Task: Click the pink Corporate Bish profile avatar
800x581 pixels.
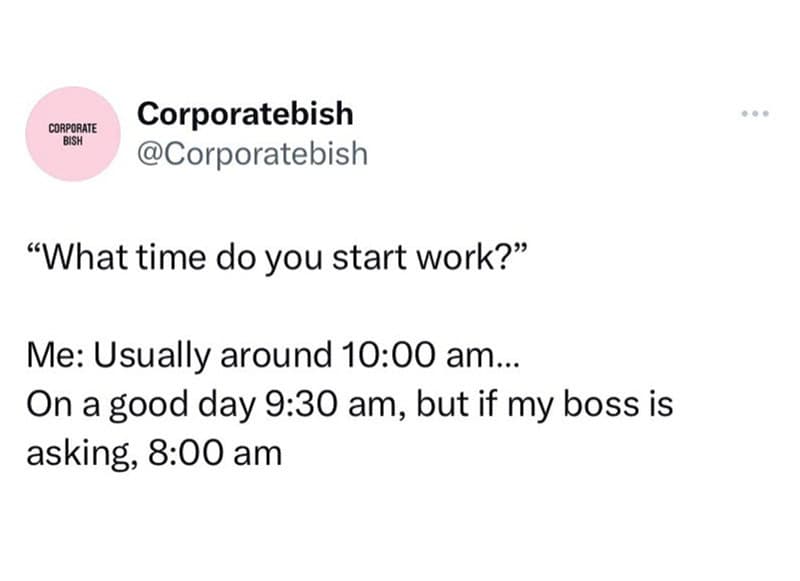Action: [75, 135]
